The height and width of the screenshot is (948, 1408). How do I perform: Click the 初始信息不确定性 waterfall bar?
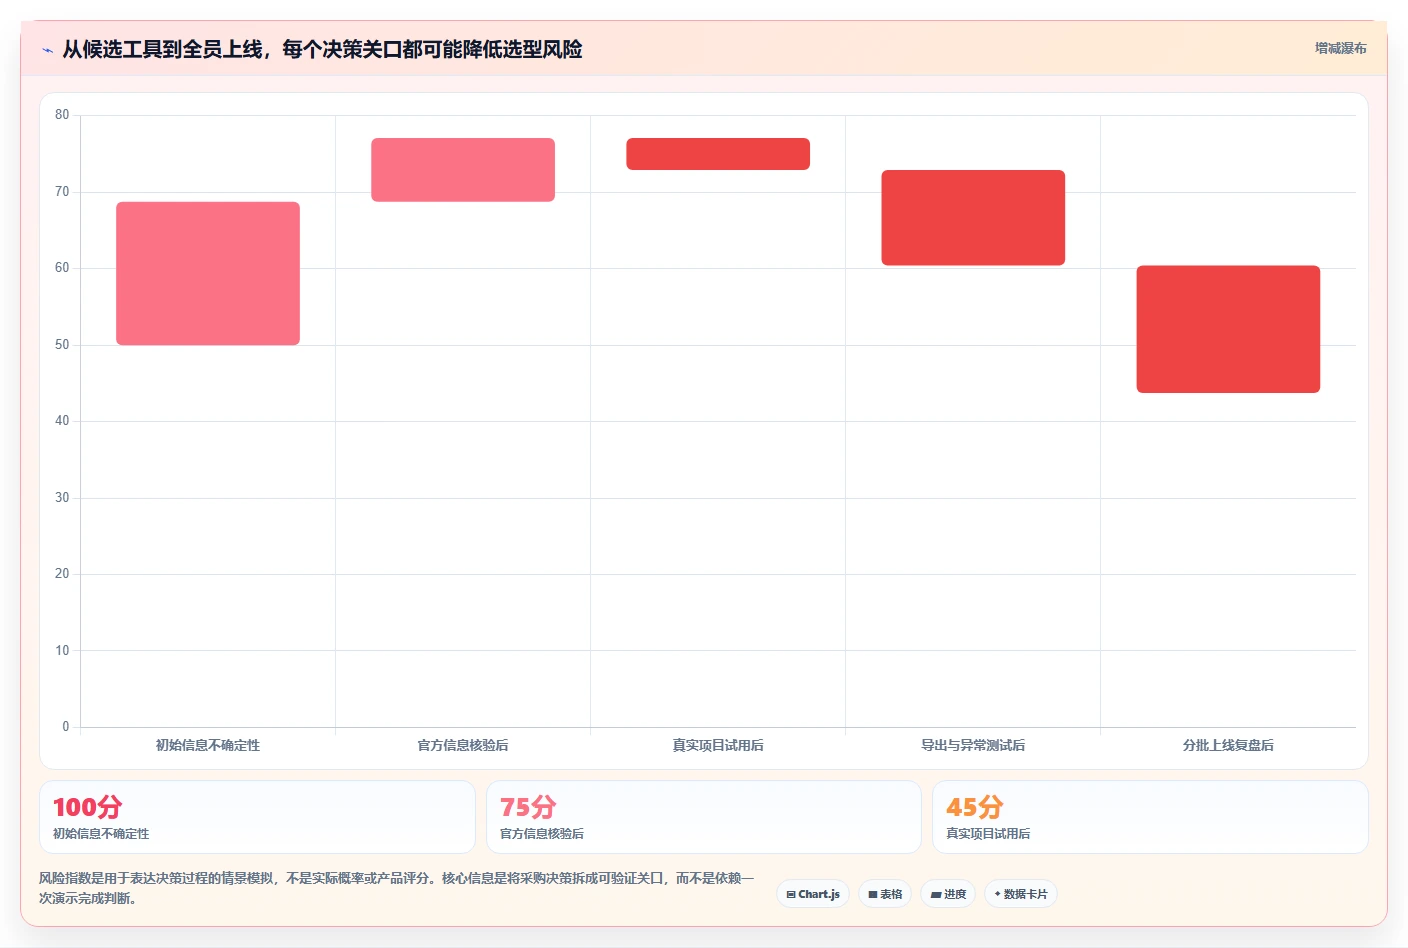click(x=208, y=273)
